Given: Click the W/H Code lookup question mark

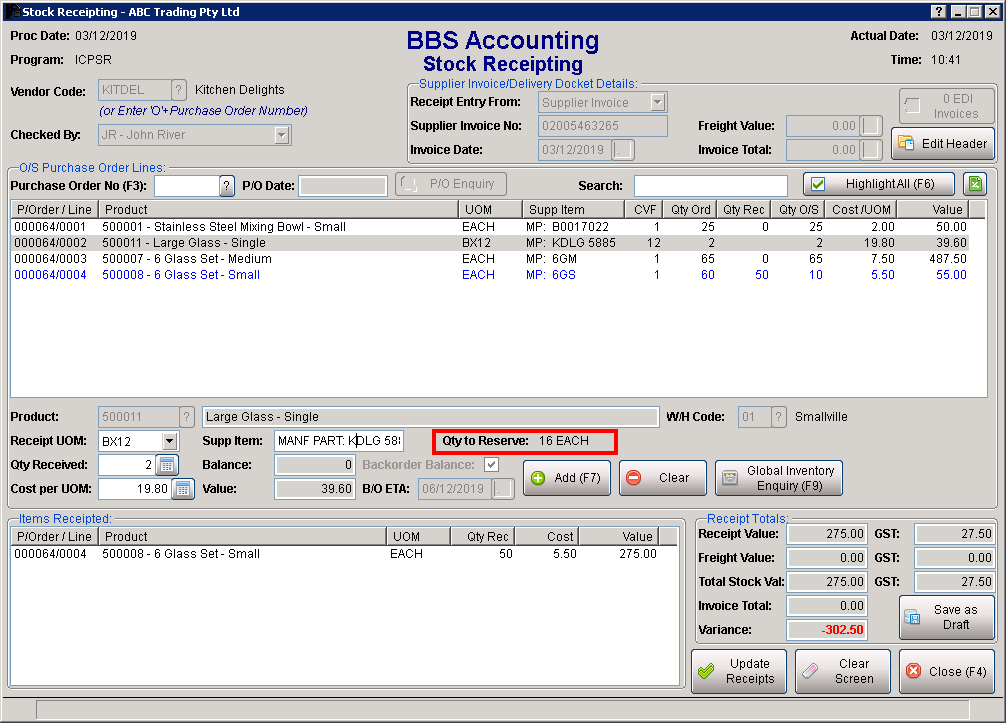Looking at the screenshot, I should pos(778,417).
